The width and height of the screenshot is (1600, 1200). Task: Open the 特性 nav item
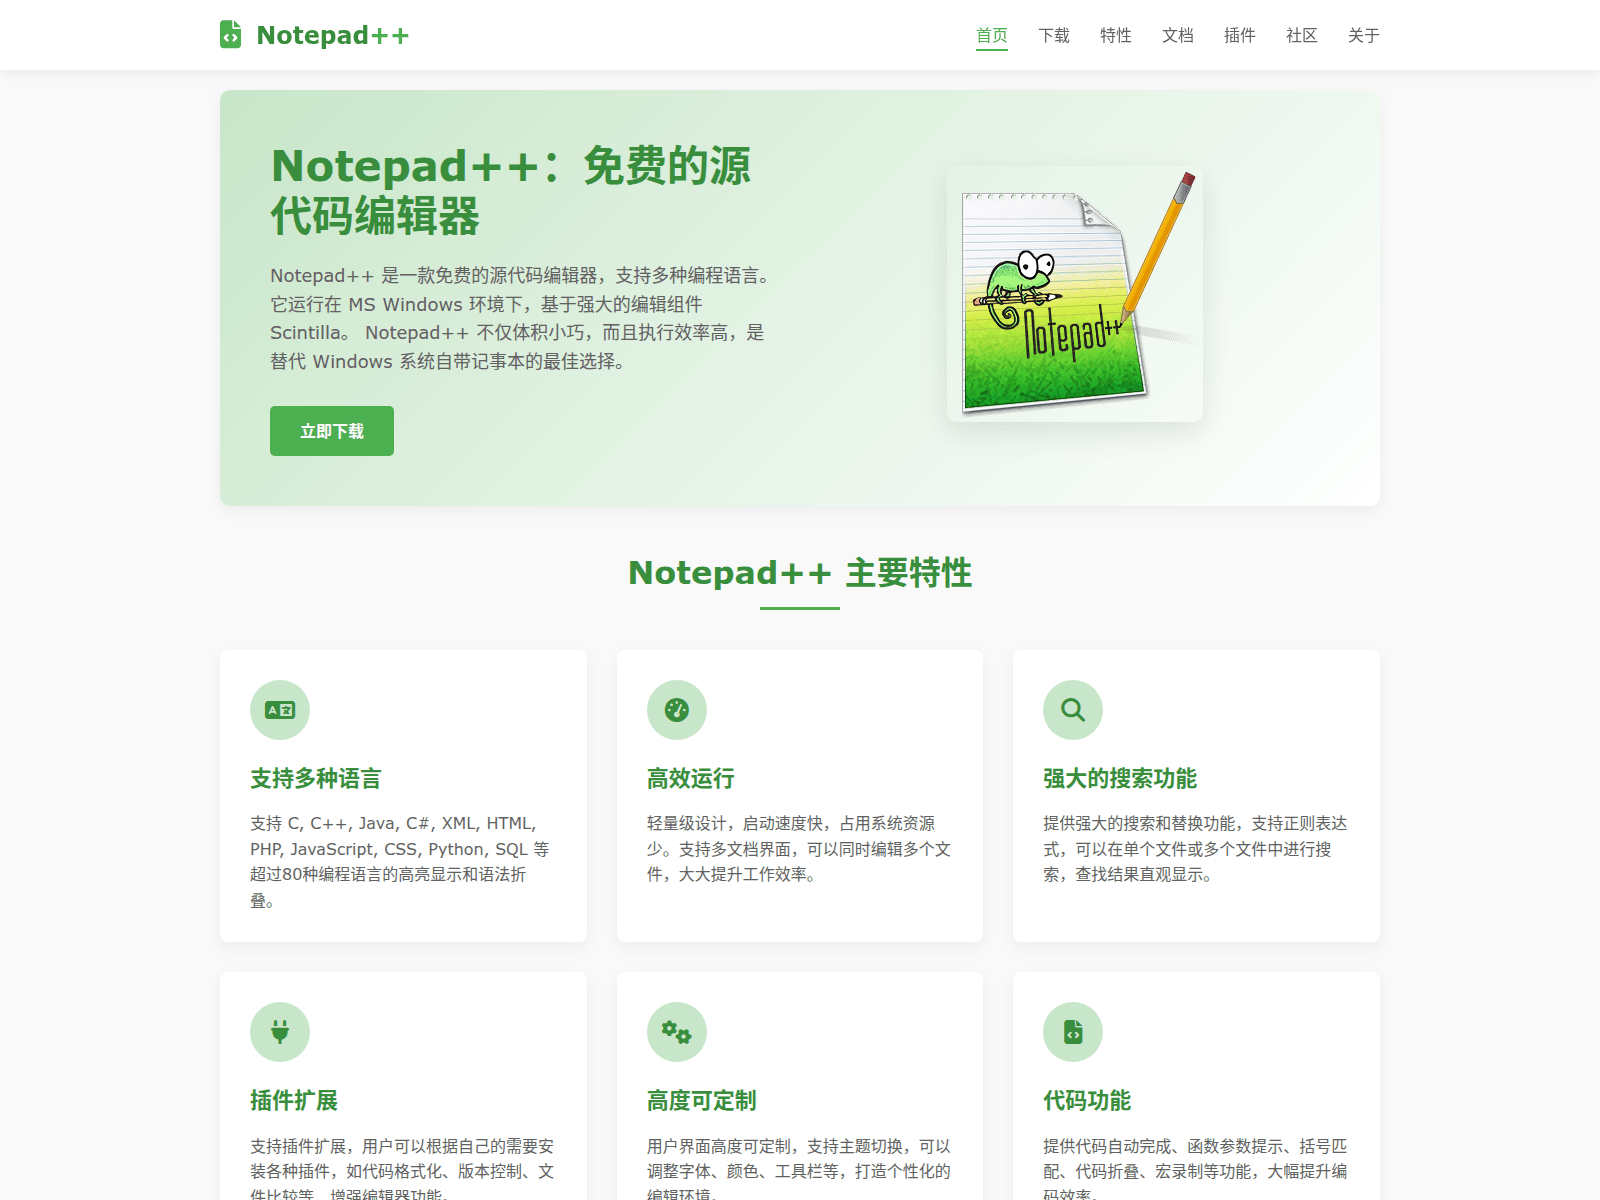(1116, 35)
